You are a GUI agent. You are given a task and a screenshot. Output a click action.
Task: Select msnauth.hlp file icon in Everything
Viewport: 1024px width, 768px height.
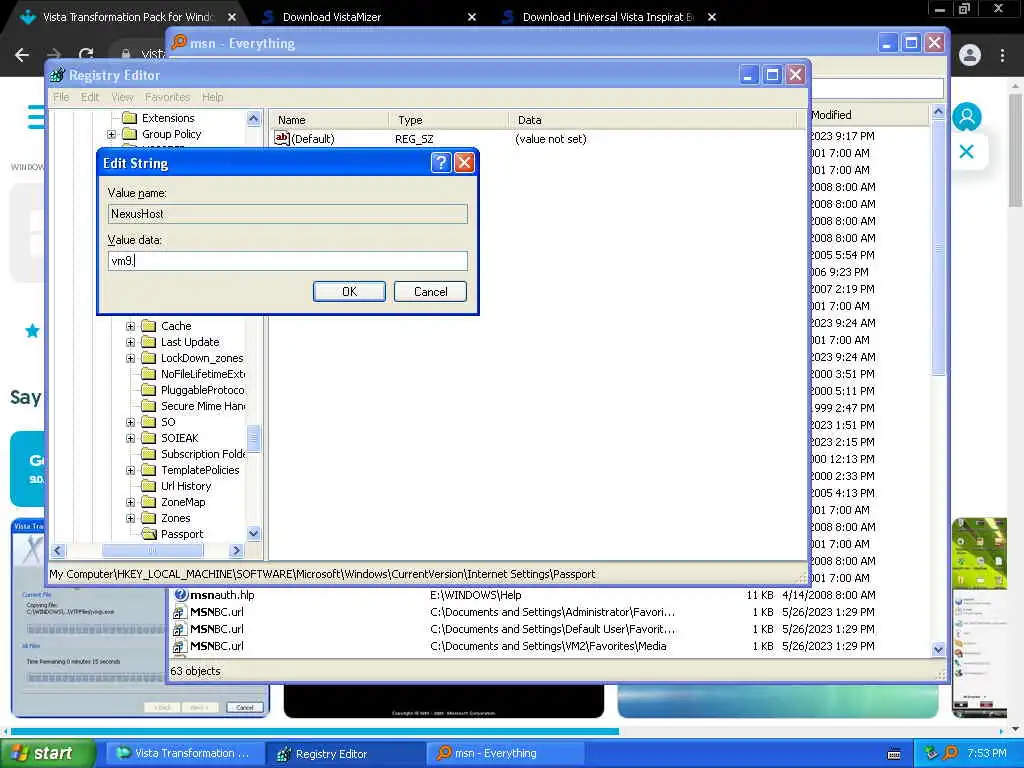(x=180, y=595)
